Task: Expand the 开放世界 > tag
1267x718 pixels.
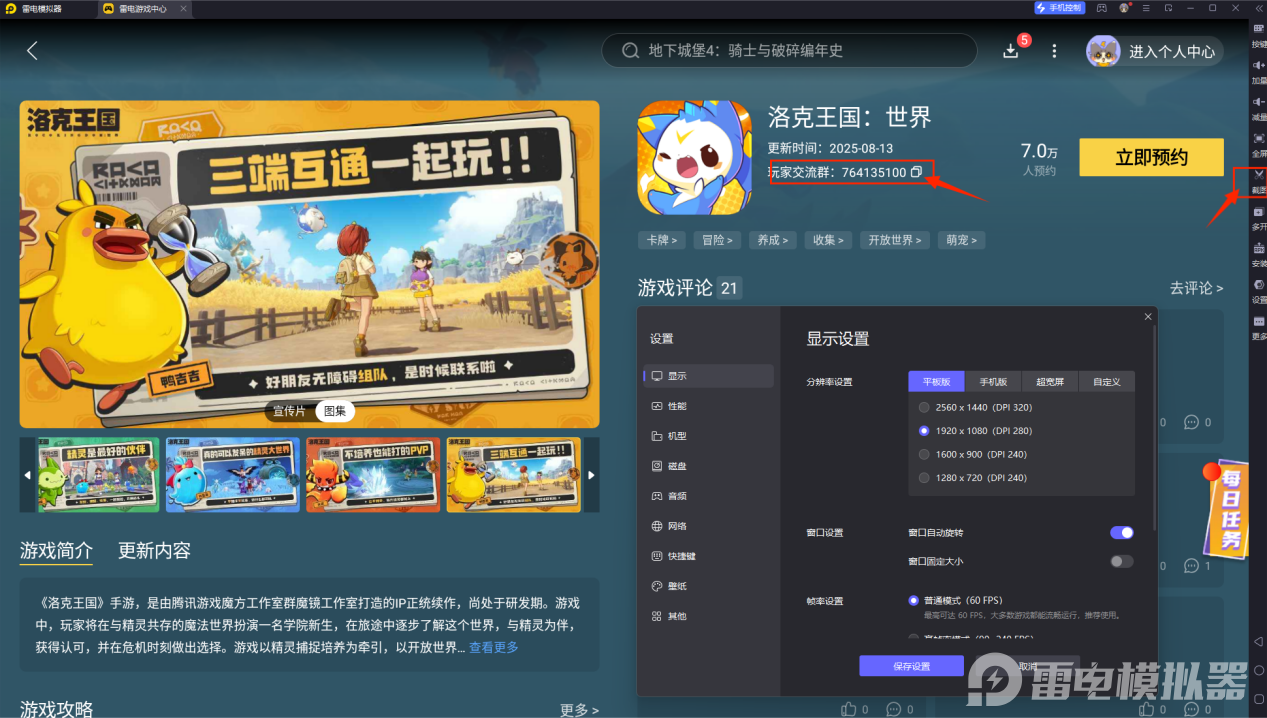Action: click(x=896, y=240)
